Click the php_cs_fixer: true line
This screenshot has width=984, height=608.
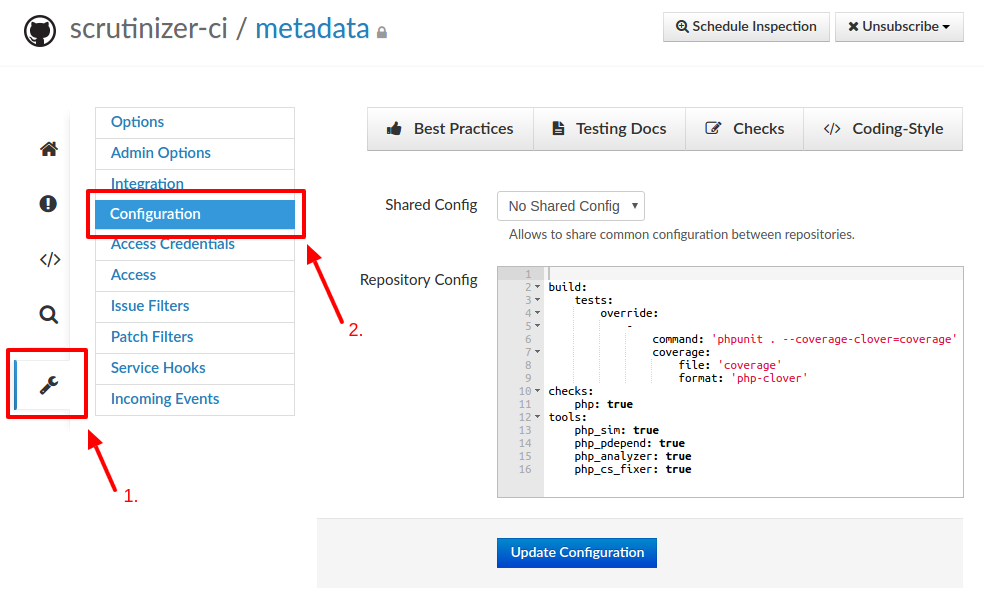click(633, 469)
